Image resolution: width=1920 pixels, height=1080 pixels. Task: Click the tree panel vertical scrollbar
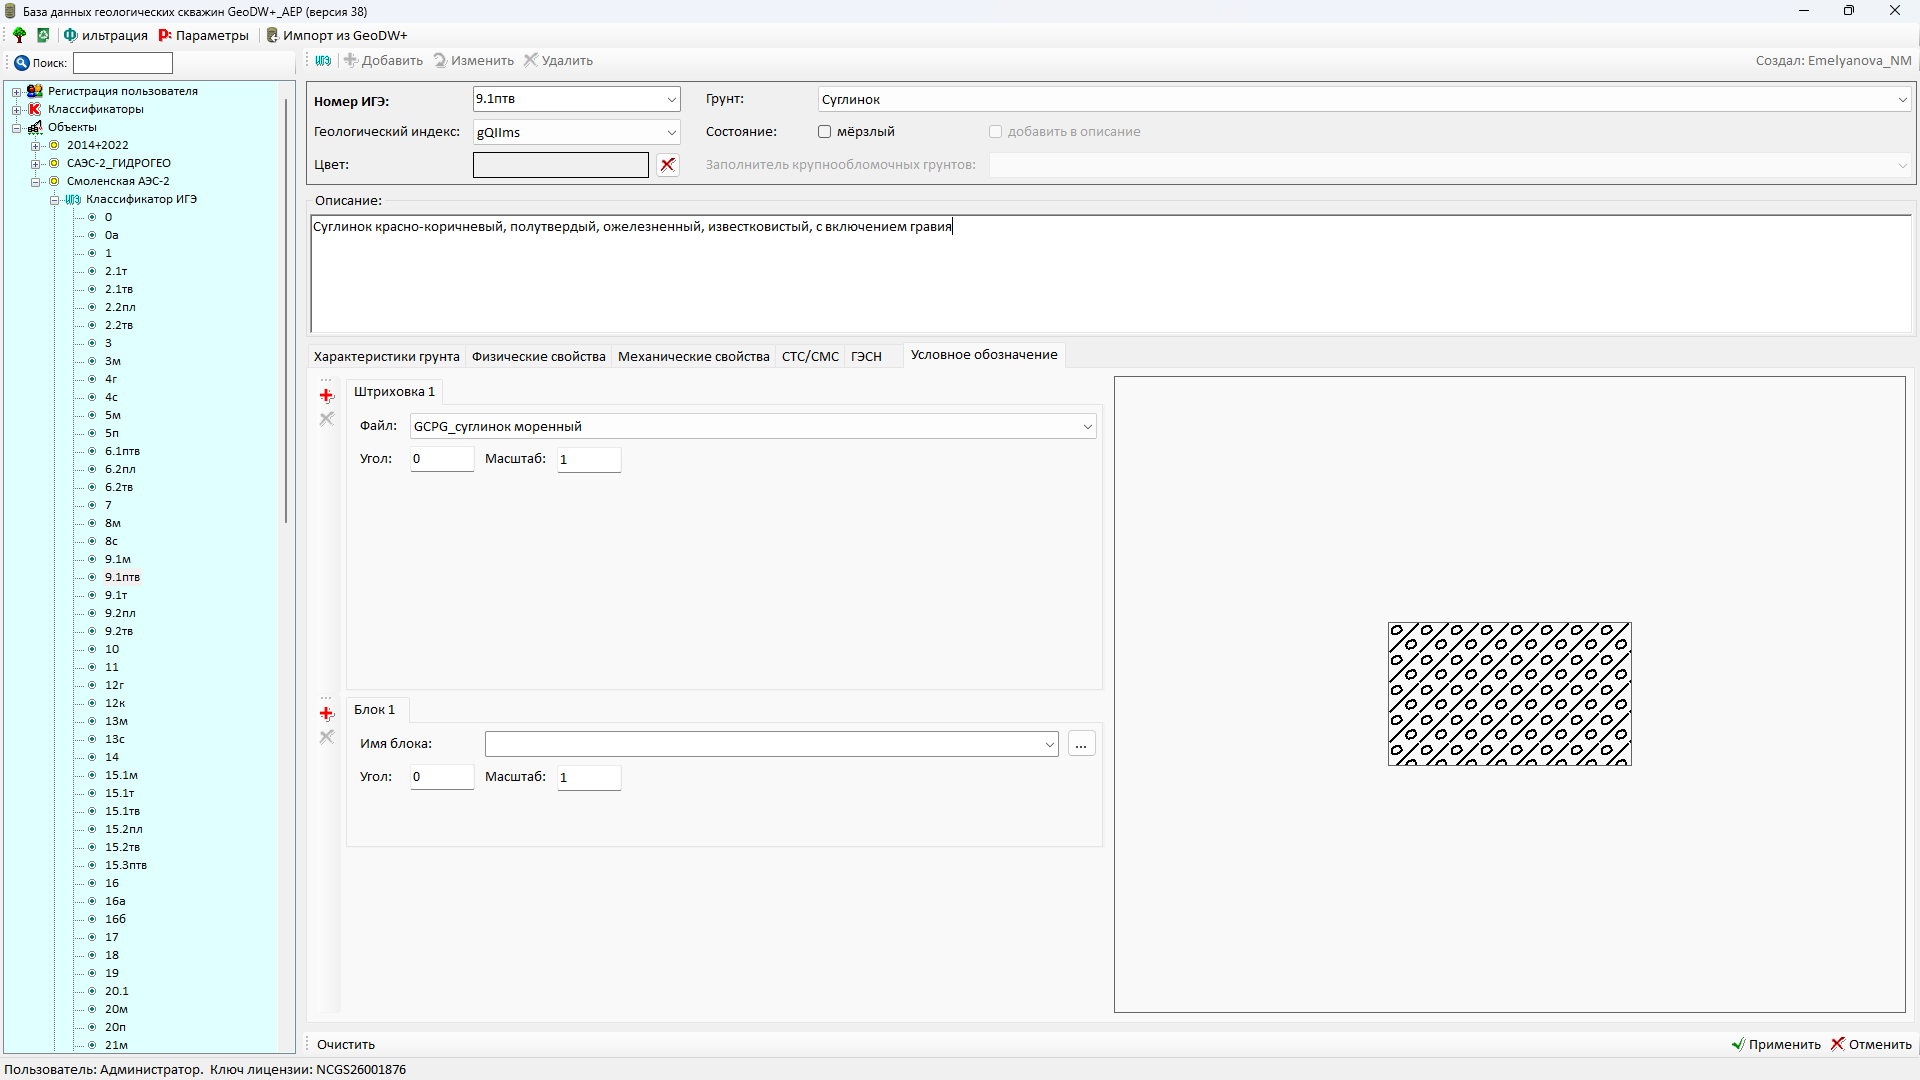(286, 310)
